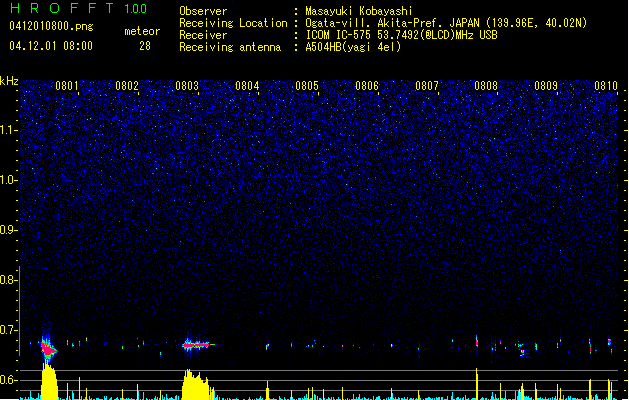Click the 0808 time marker
This screenshot has height=400, width=629.
click(x=486, y=86)
